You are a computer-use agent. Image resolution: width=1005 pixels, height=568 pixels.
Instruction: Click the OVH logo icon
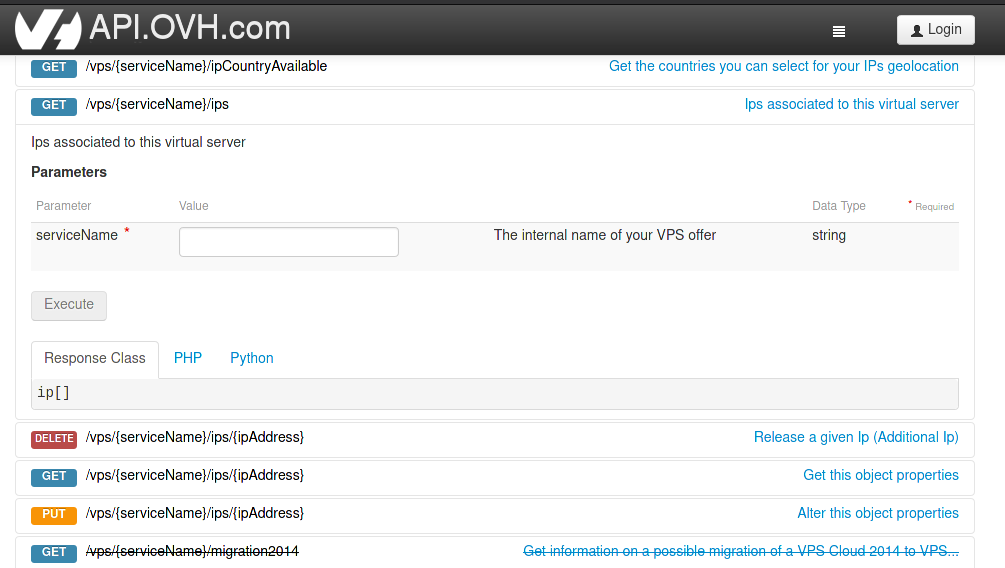47,29
